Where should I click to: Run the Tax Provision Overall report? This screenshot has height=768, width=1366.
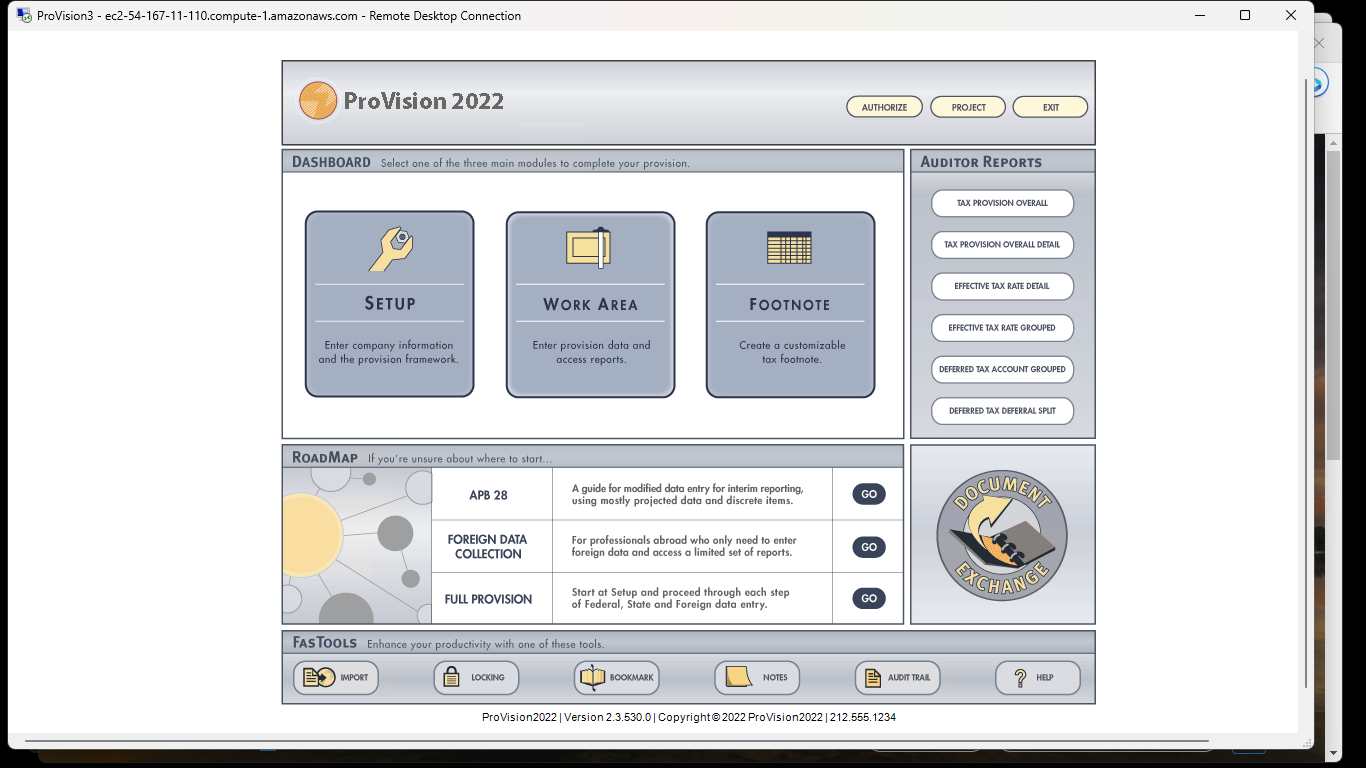pyautogui.click(x=1002, y=203)
